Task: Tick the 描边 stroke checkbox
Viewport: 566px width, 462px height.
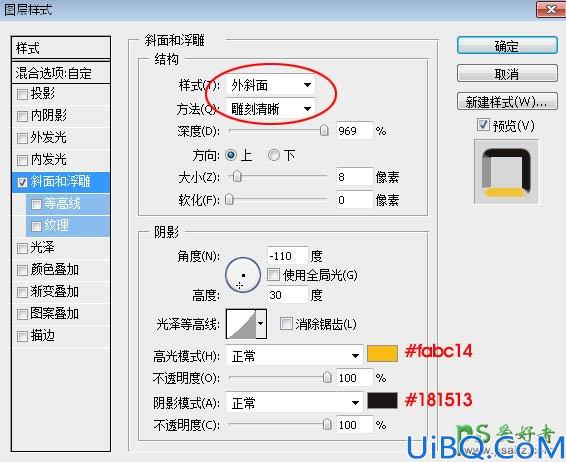Action: tap(22, 336)
